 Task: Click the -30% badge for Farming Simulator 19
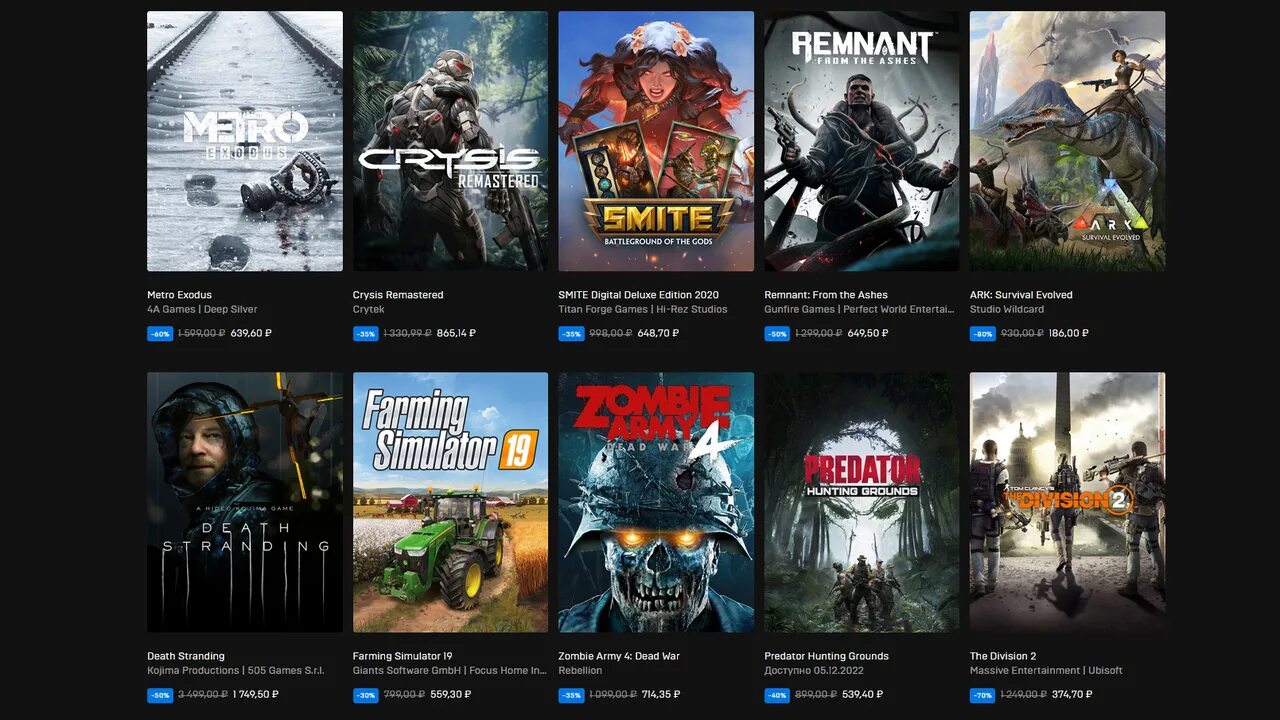point(366,694)
